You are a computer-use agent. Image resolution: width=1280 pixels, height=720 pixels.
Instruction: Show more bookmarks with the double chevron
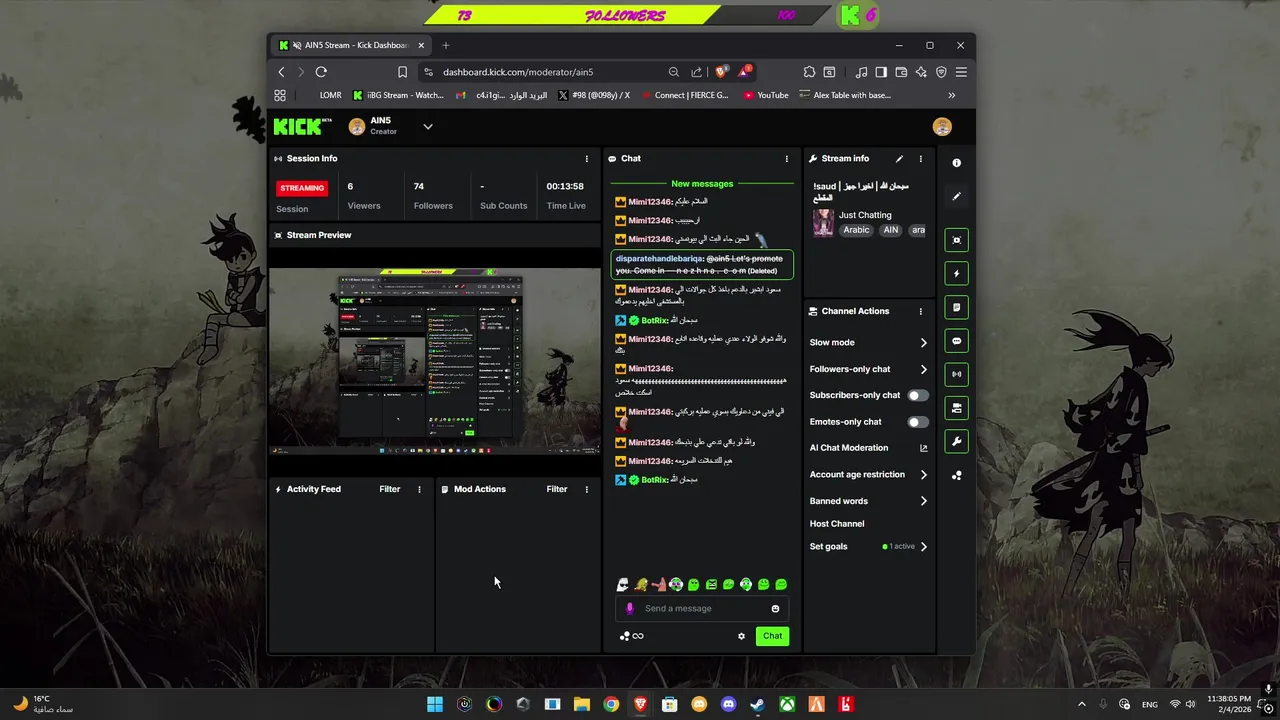pyautogui.click(x=951, y=95)
